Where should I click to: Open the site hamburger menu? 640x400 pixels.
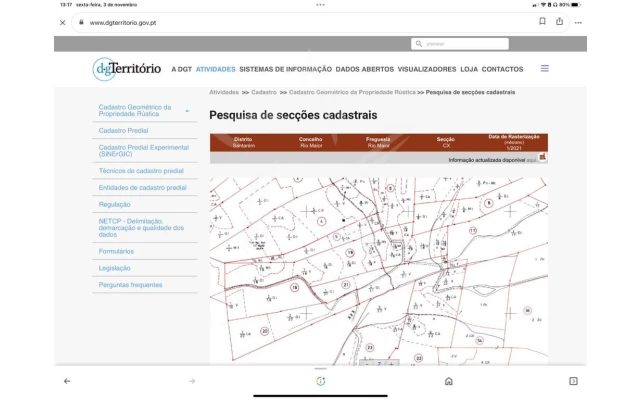coord(545,69)
